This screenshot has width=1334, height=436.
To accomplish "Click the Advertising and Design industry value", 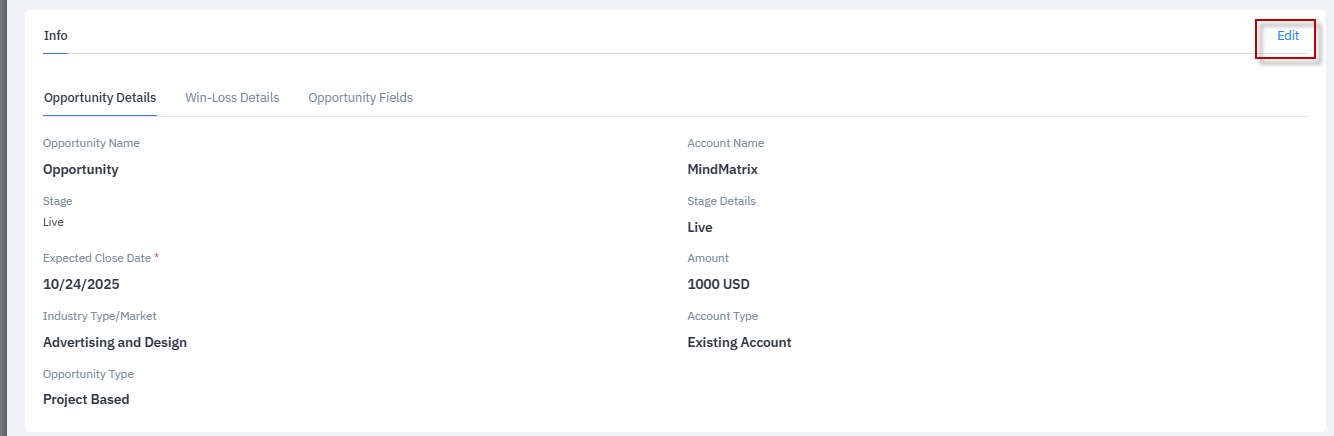I will tap(115, 342).
